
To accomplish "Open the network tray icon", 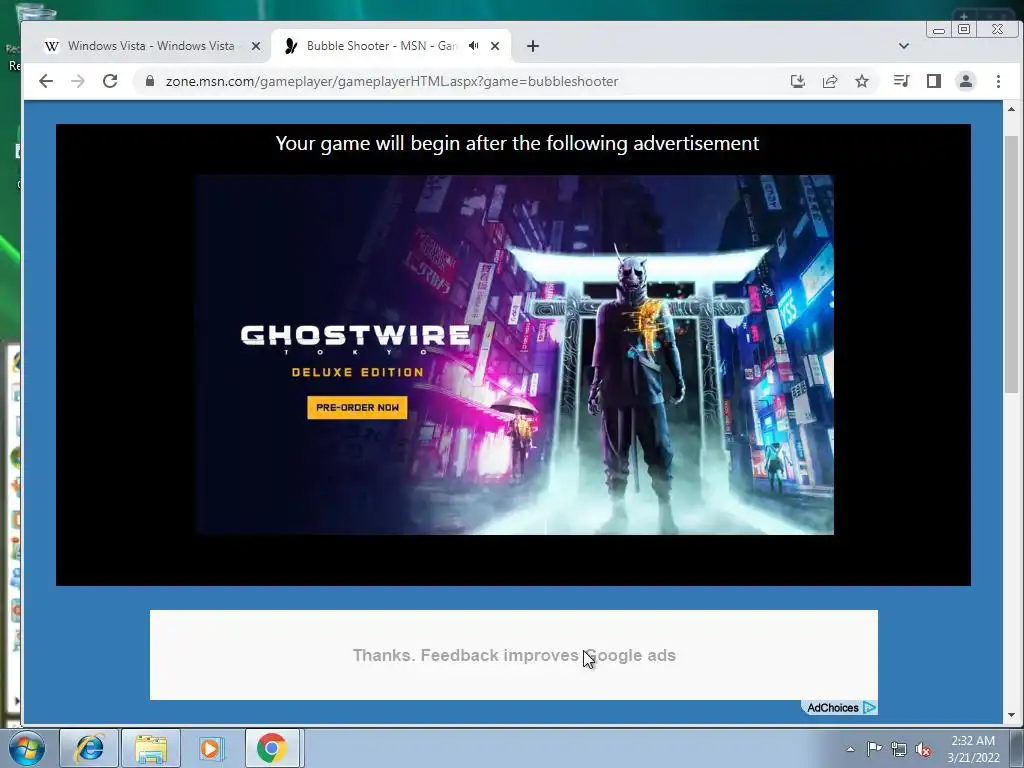I will click(x=899, y=750).
